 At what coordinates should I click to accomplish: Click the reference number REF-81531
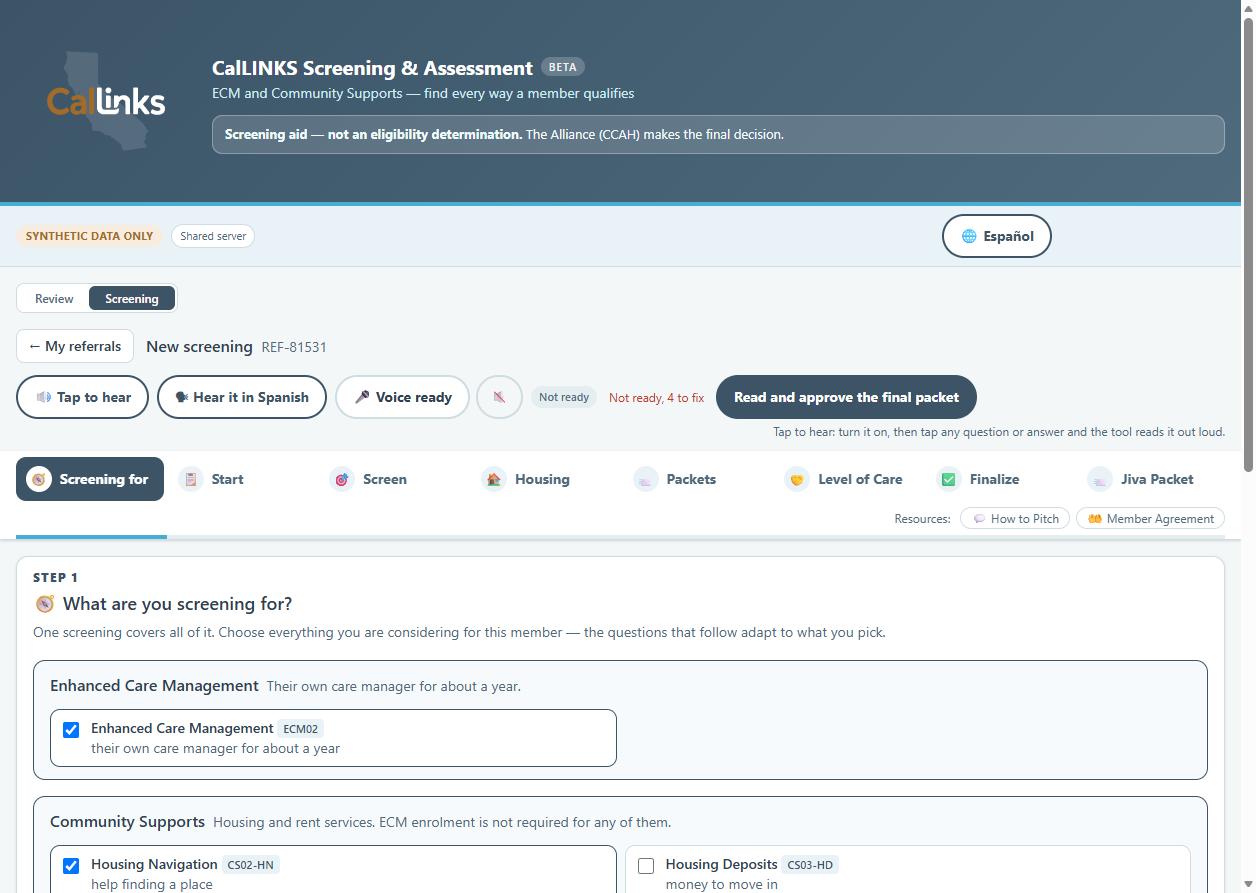[294, 347]
